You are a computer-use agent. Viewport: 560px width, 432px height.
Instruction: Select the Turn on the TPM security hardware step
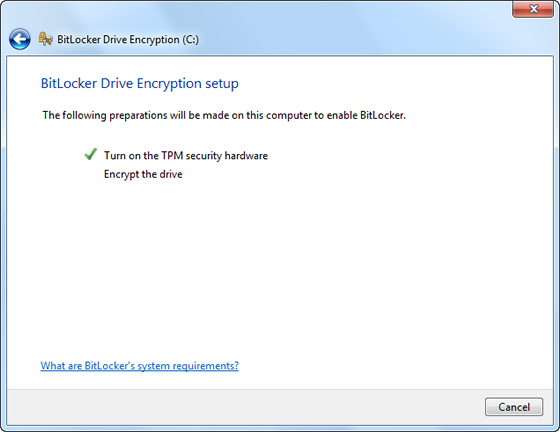coord(186,156)
